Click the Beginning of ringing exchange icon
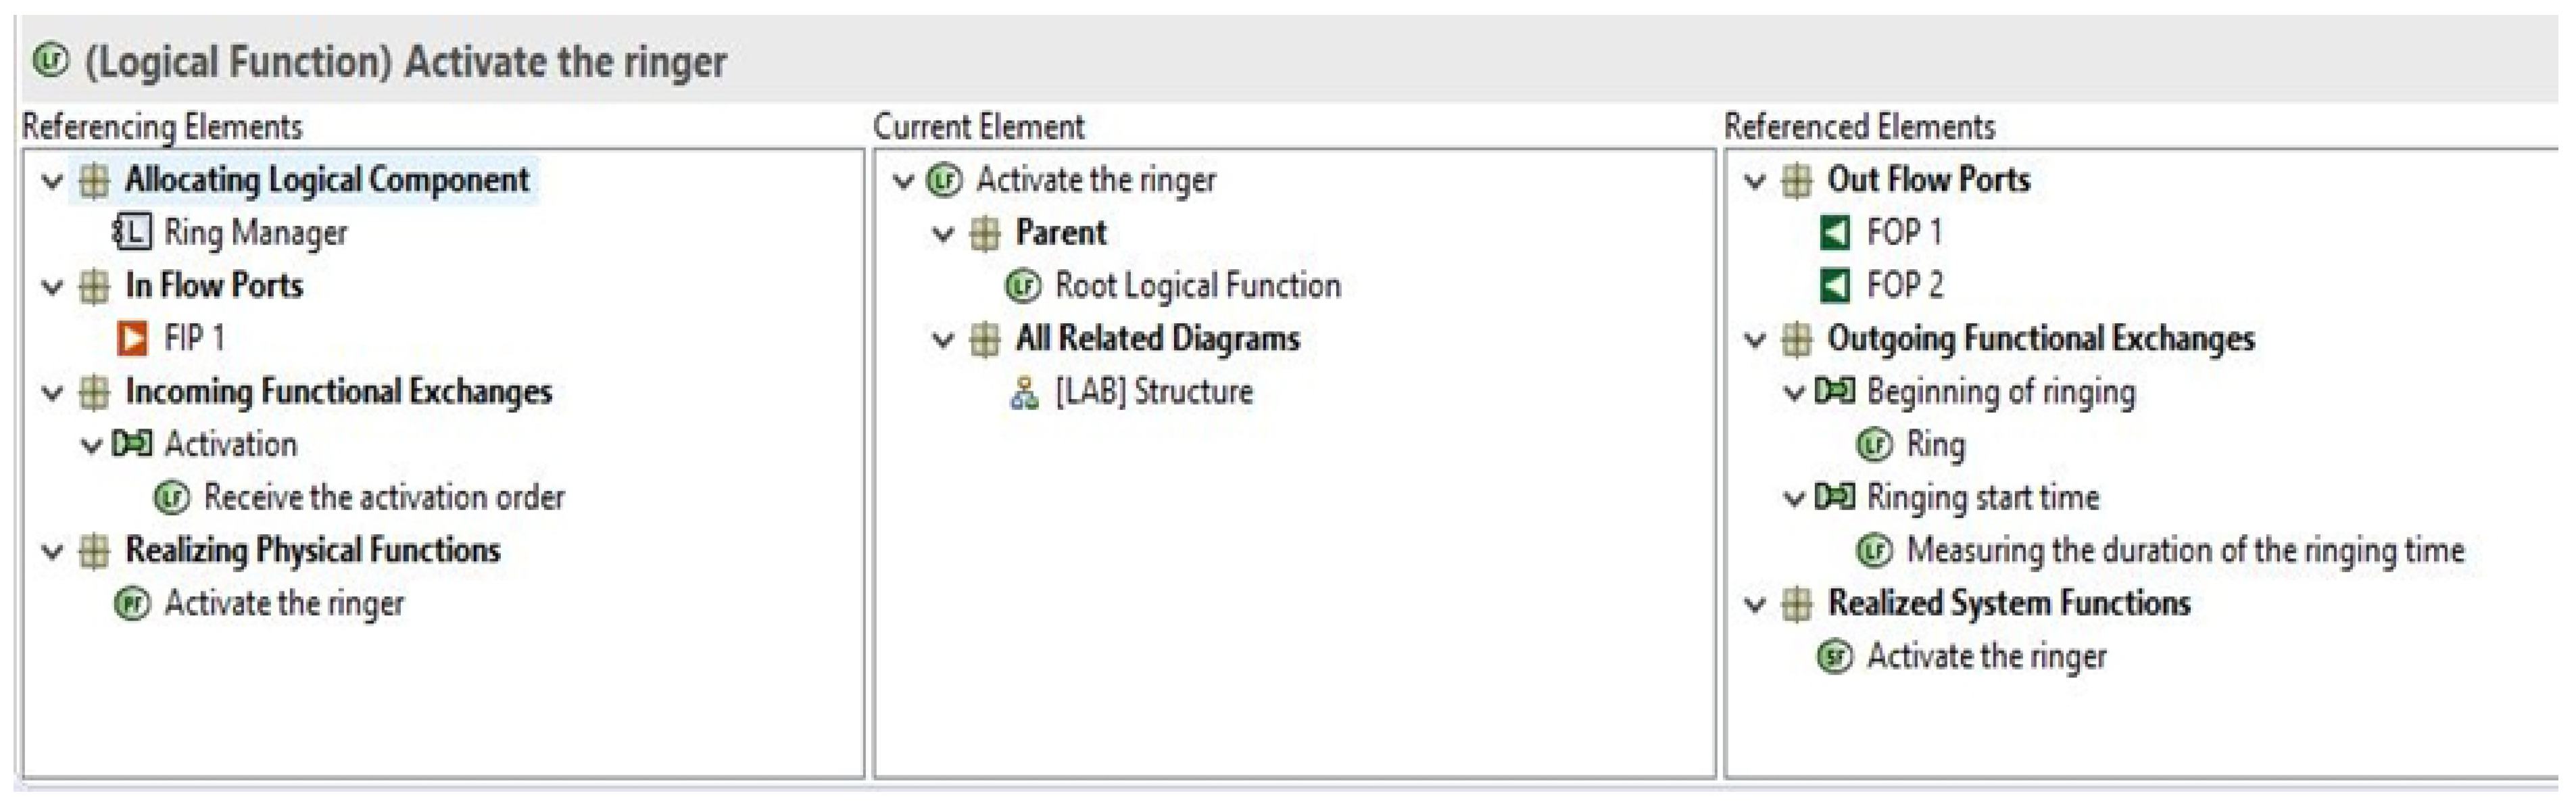Image resolution: width=2576 pixels, height=808 pixels. [x=1834, y=391]
